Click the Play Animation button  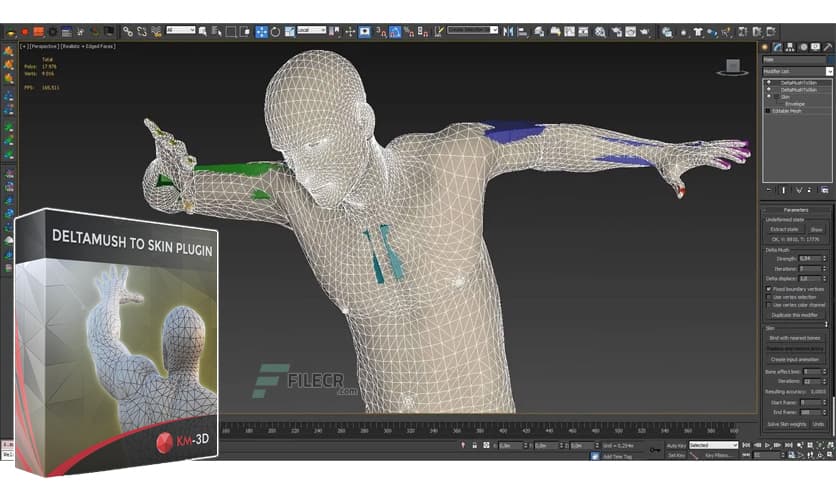[768, 445]
